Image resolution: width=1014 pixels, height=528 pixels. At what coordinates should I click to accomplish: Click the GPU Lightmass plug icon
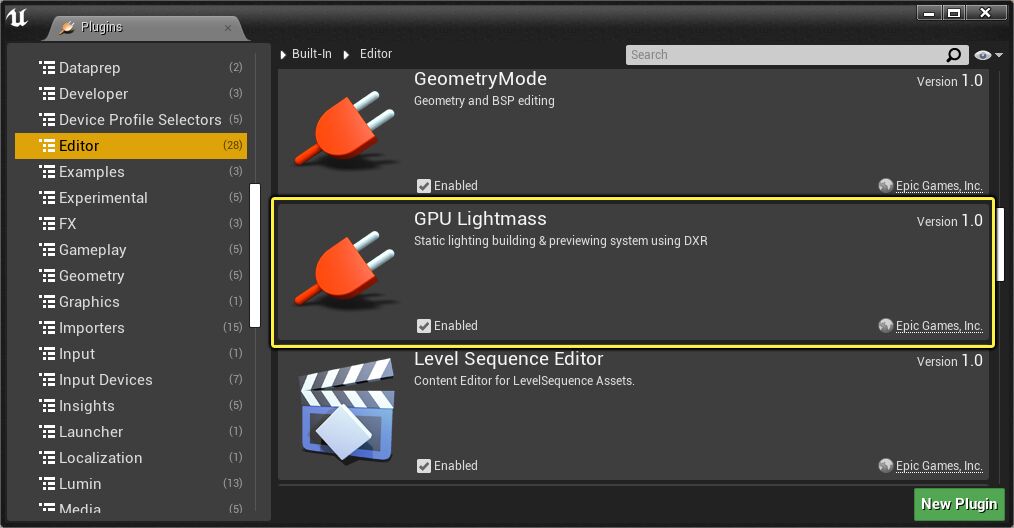tap(338, 270)
